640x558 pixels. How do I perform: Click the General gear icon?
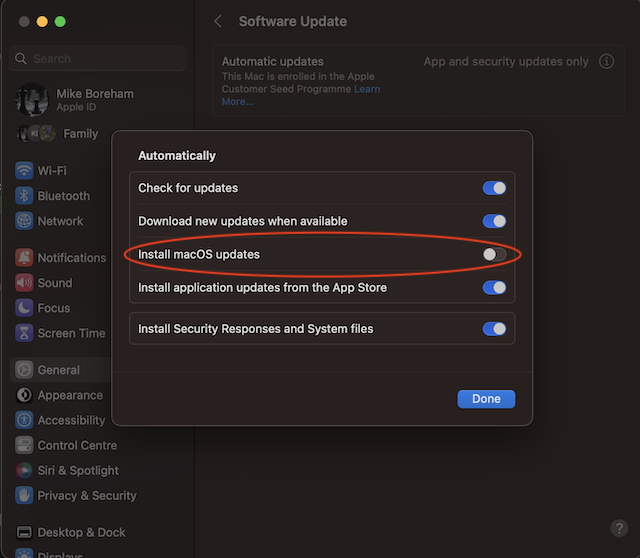[24, 370]
